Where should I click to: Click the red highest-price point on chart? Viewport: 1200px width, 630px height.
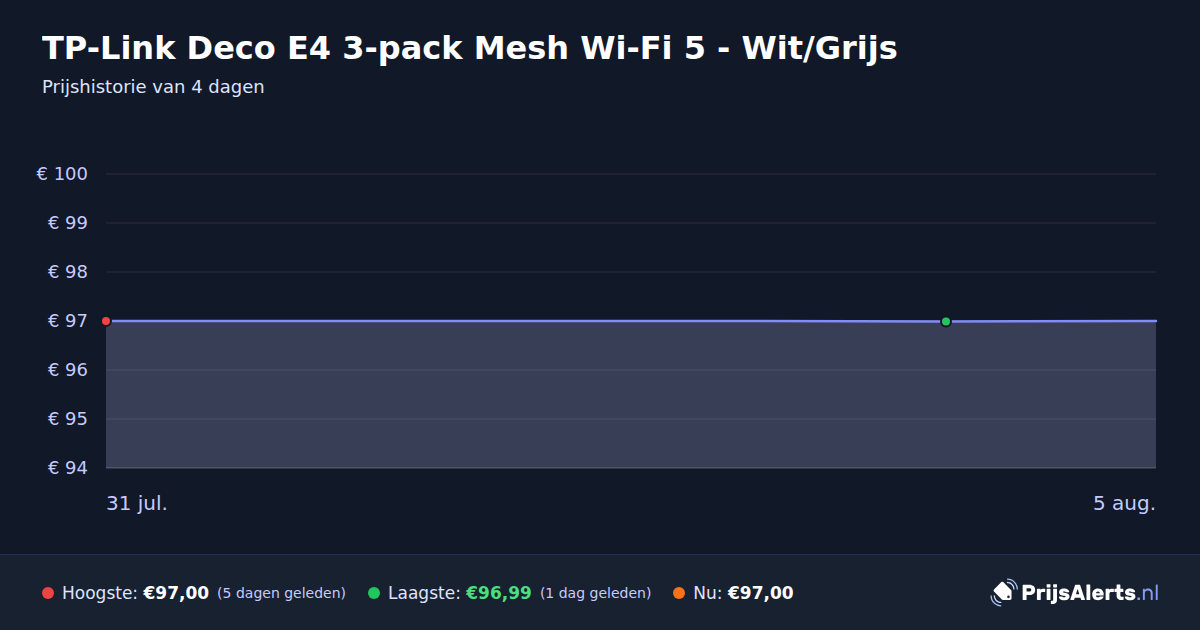(x=106, y=321)
